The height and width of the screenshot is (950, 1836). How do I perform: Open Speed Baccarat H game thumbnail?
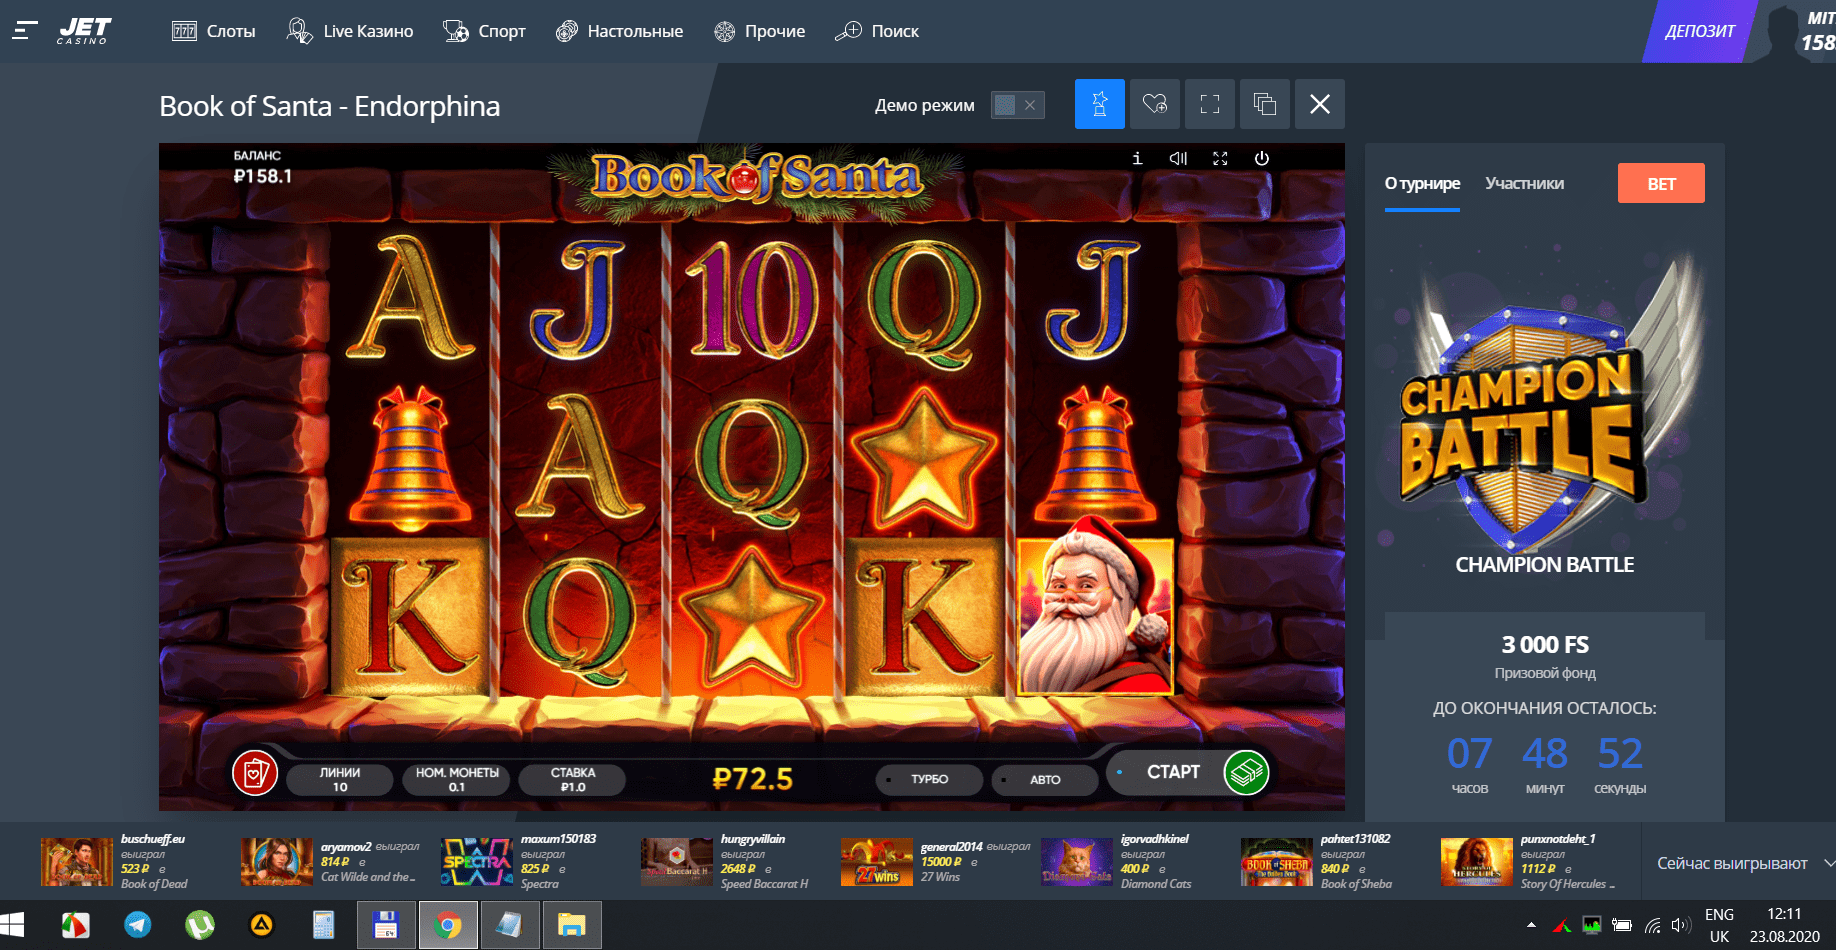677,862
